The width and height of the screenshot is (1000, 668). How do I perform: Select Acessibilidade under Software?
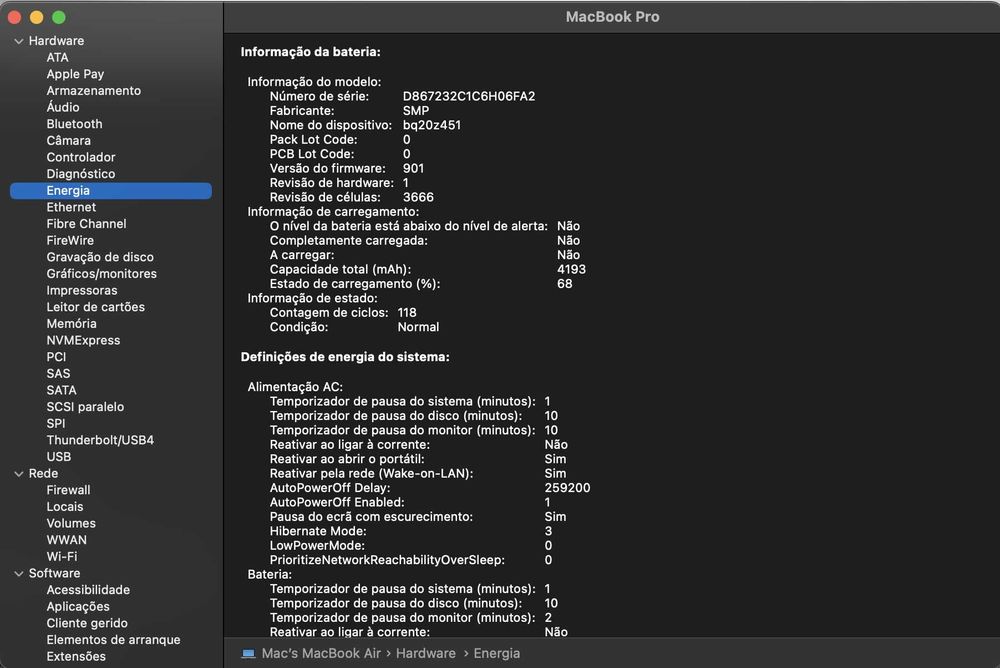(88, 590)
